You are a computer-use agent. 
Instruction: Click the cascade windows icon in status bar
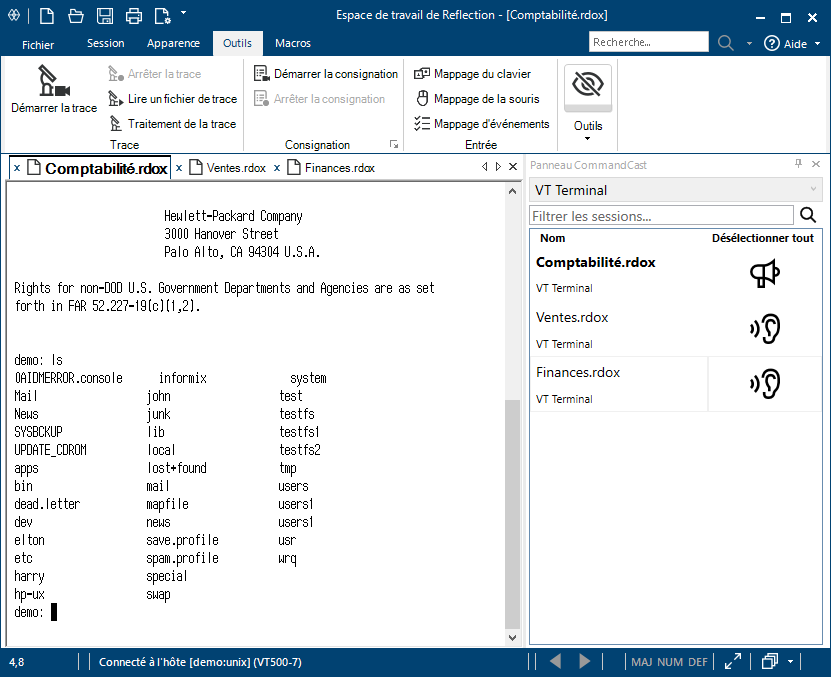[770, 661]
